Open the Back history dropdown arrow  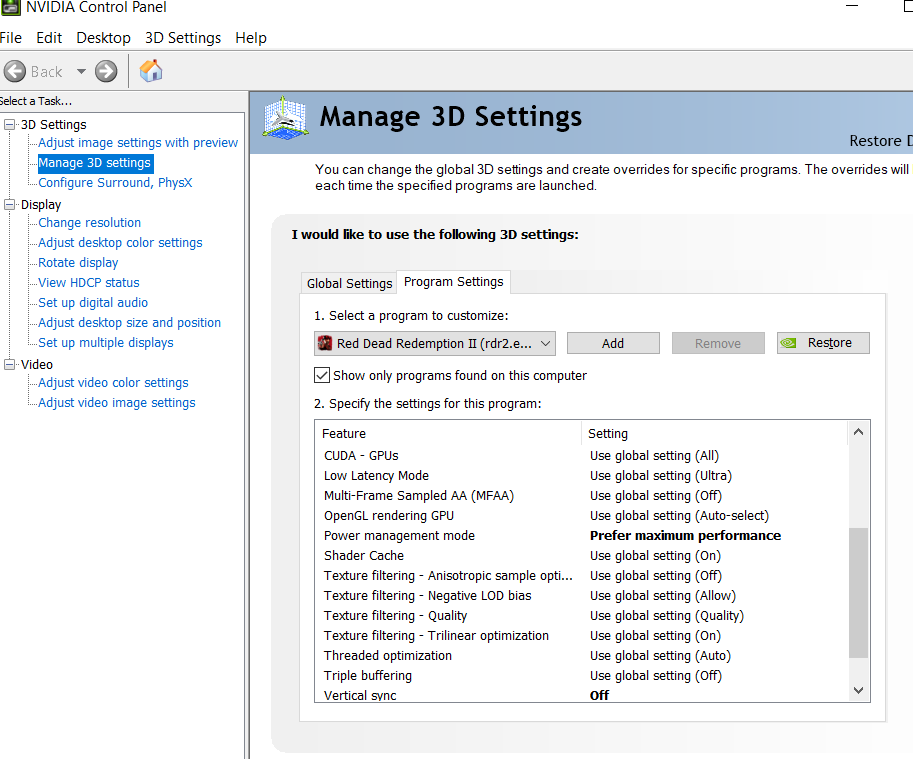[x=82, y=72]
